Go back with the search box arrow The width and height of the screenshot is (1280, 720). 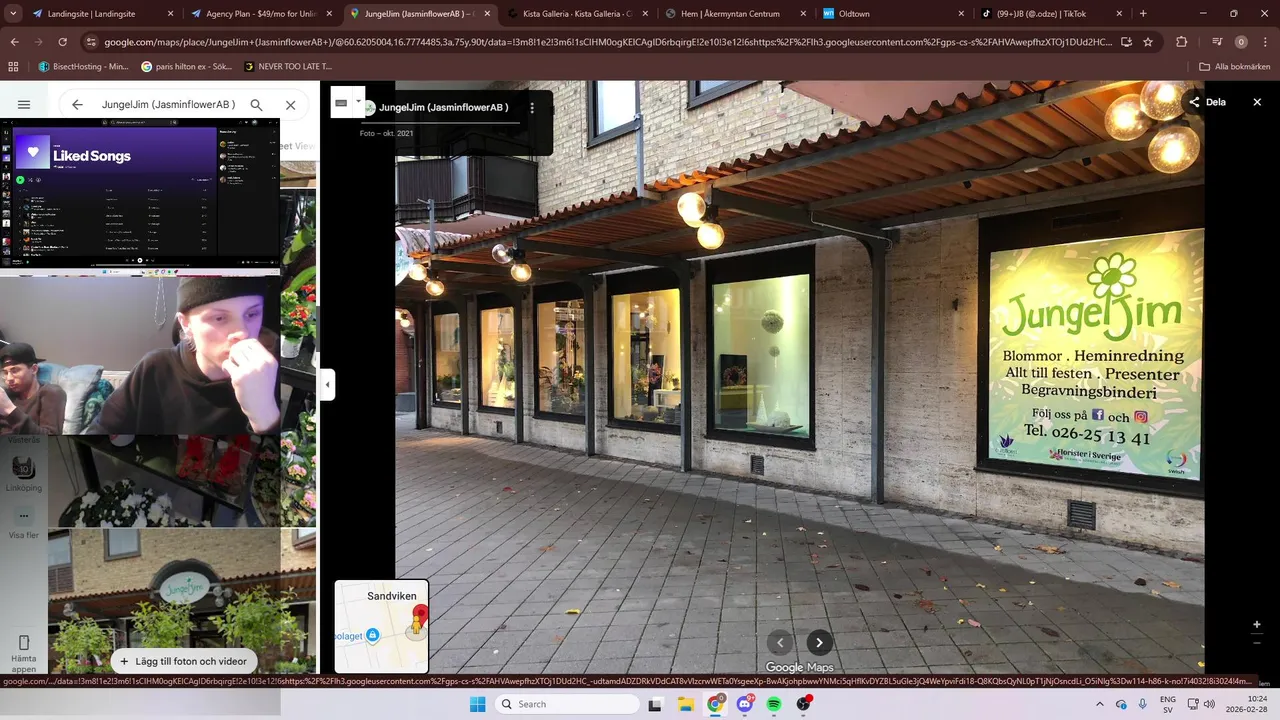point(77,104)
